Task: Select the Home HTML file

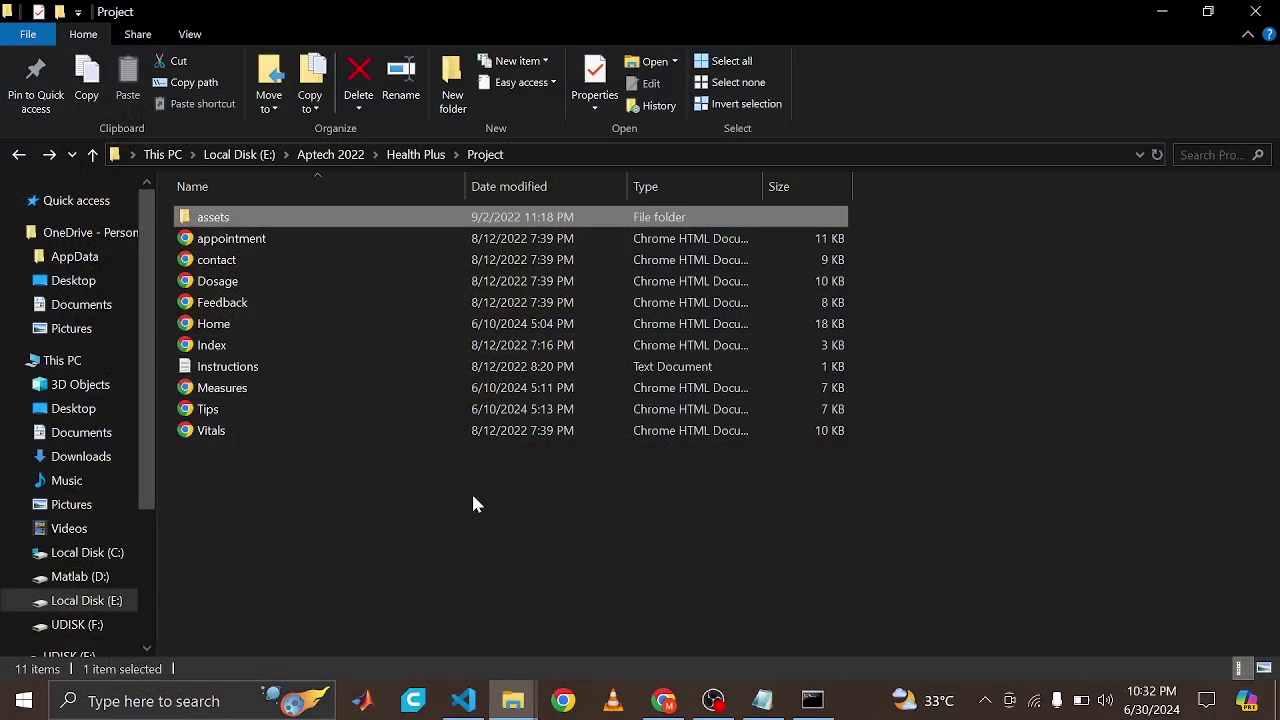Action: (x=511, y=324)
